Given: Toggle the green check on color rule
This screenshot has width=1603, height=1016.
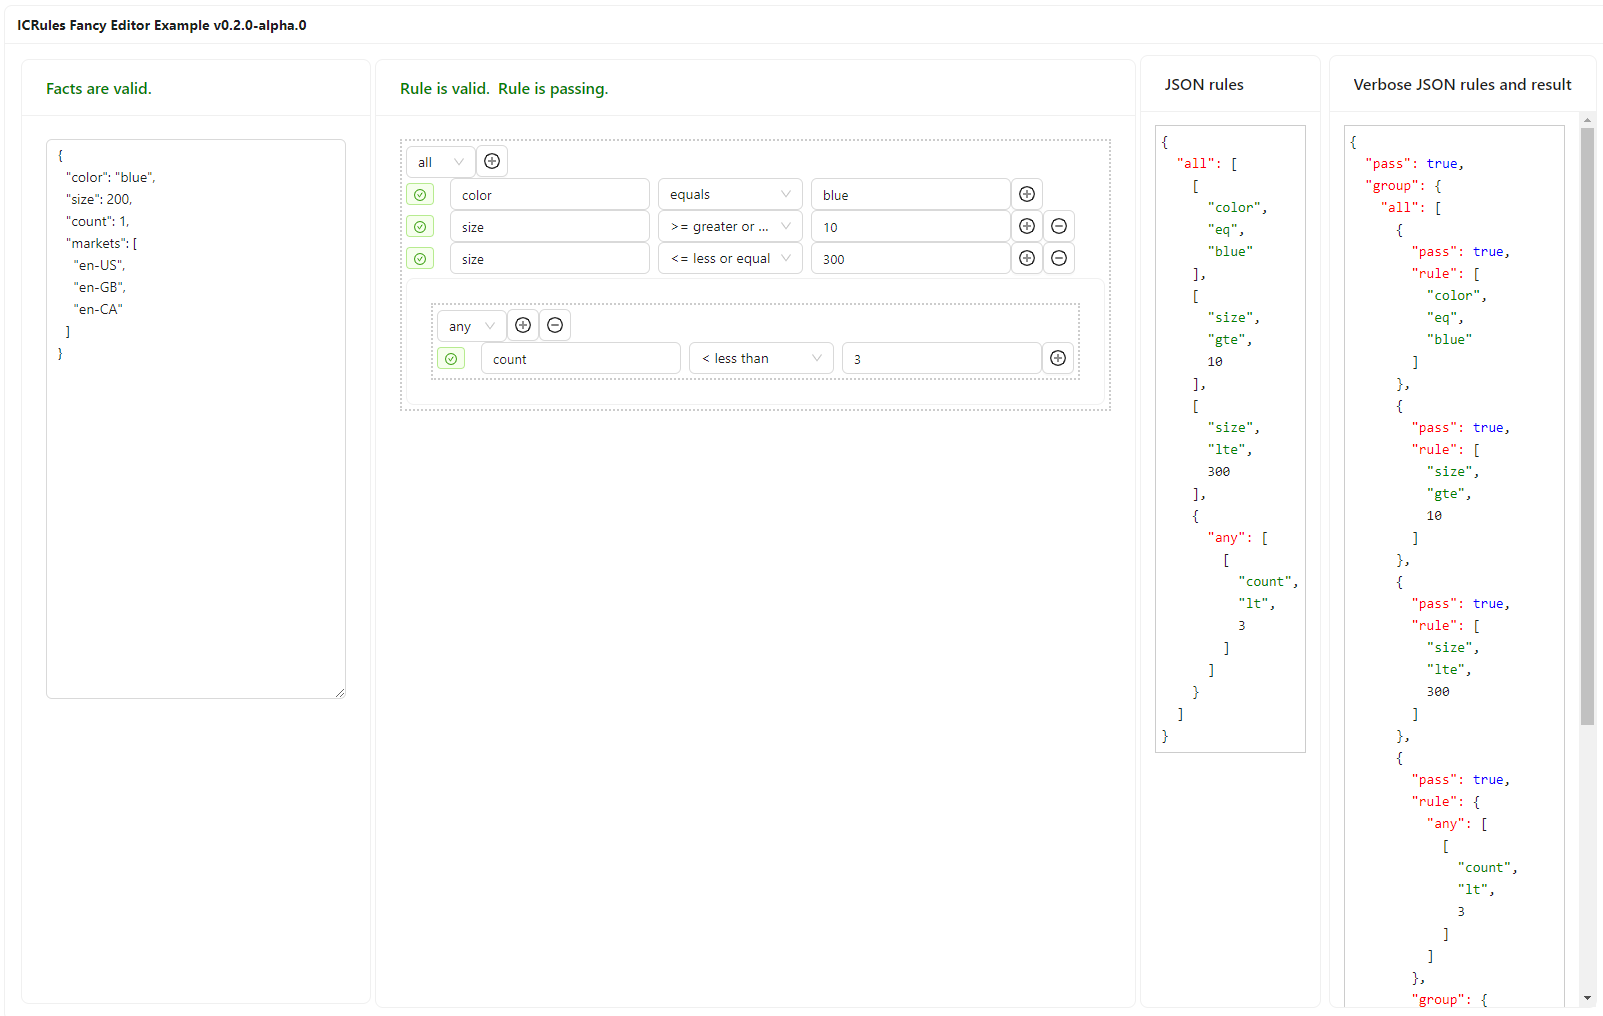Looking at the screenshot, I should tap(420, 195).
